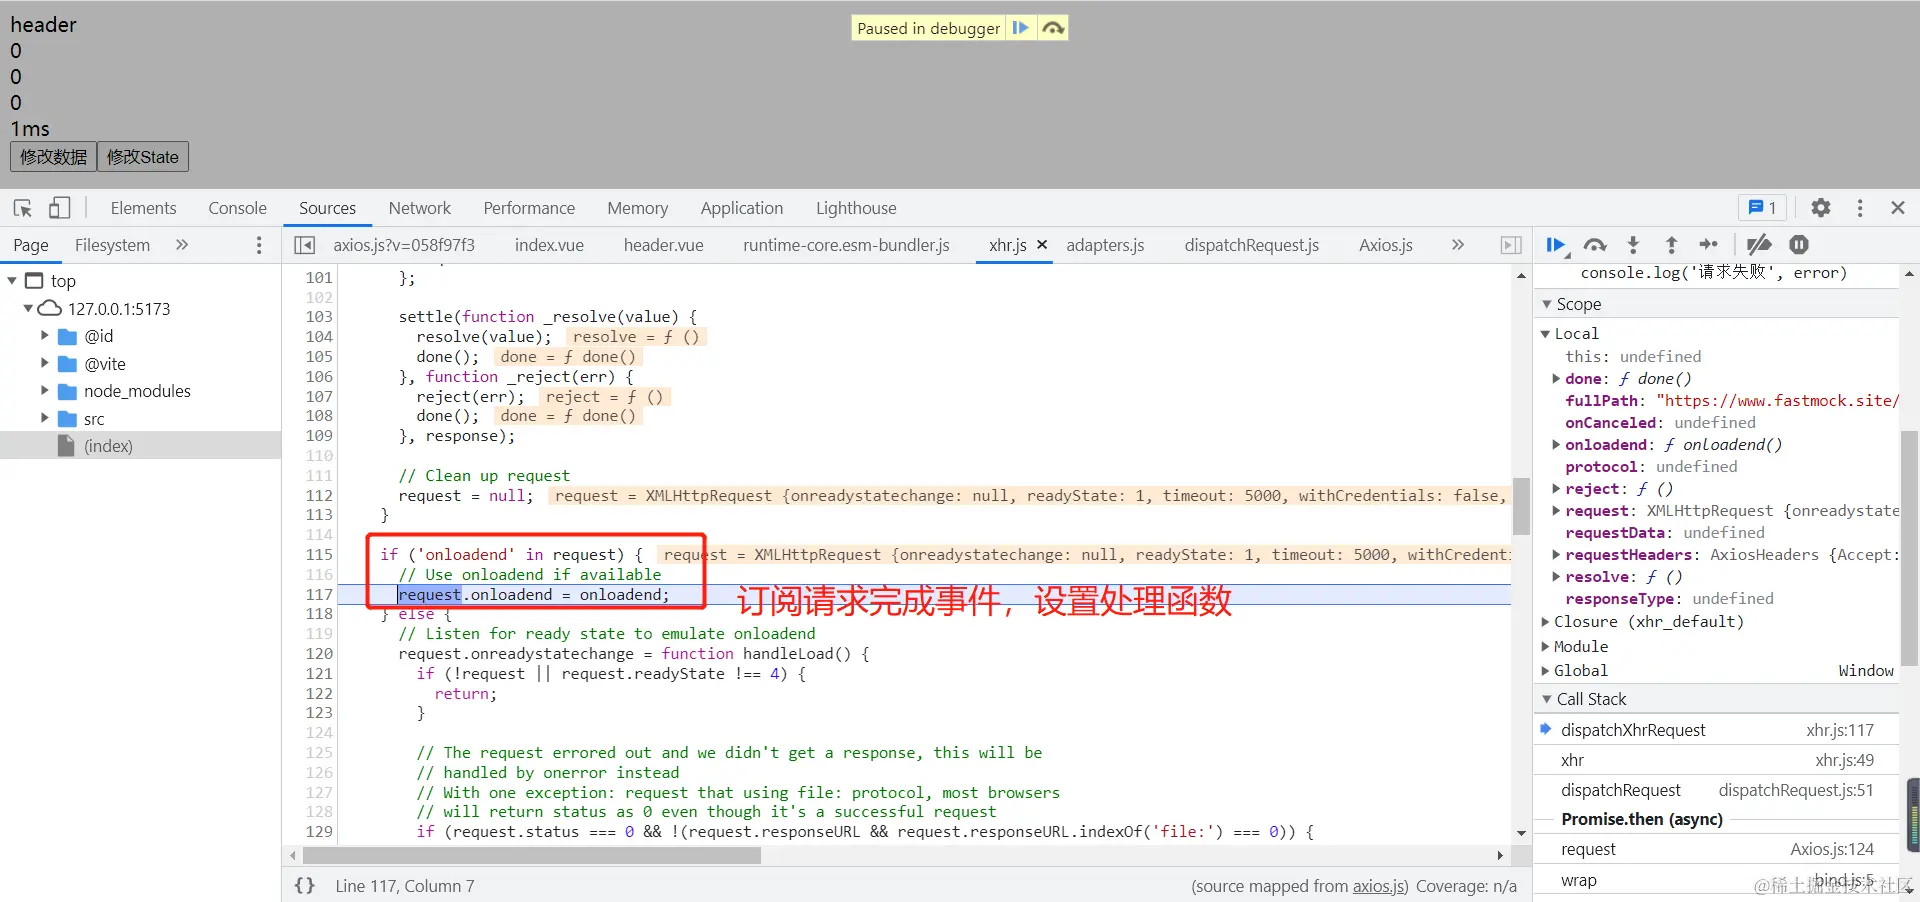This screenshot has width=1920, height=902.
Task: Open the header.vue file tab
Action: [663, 245]
